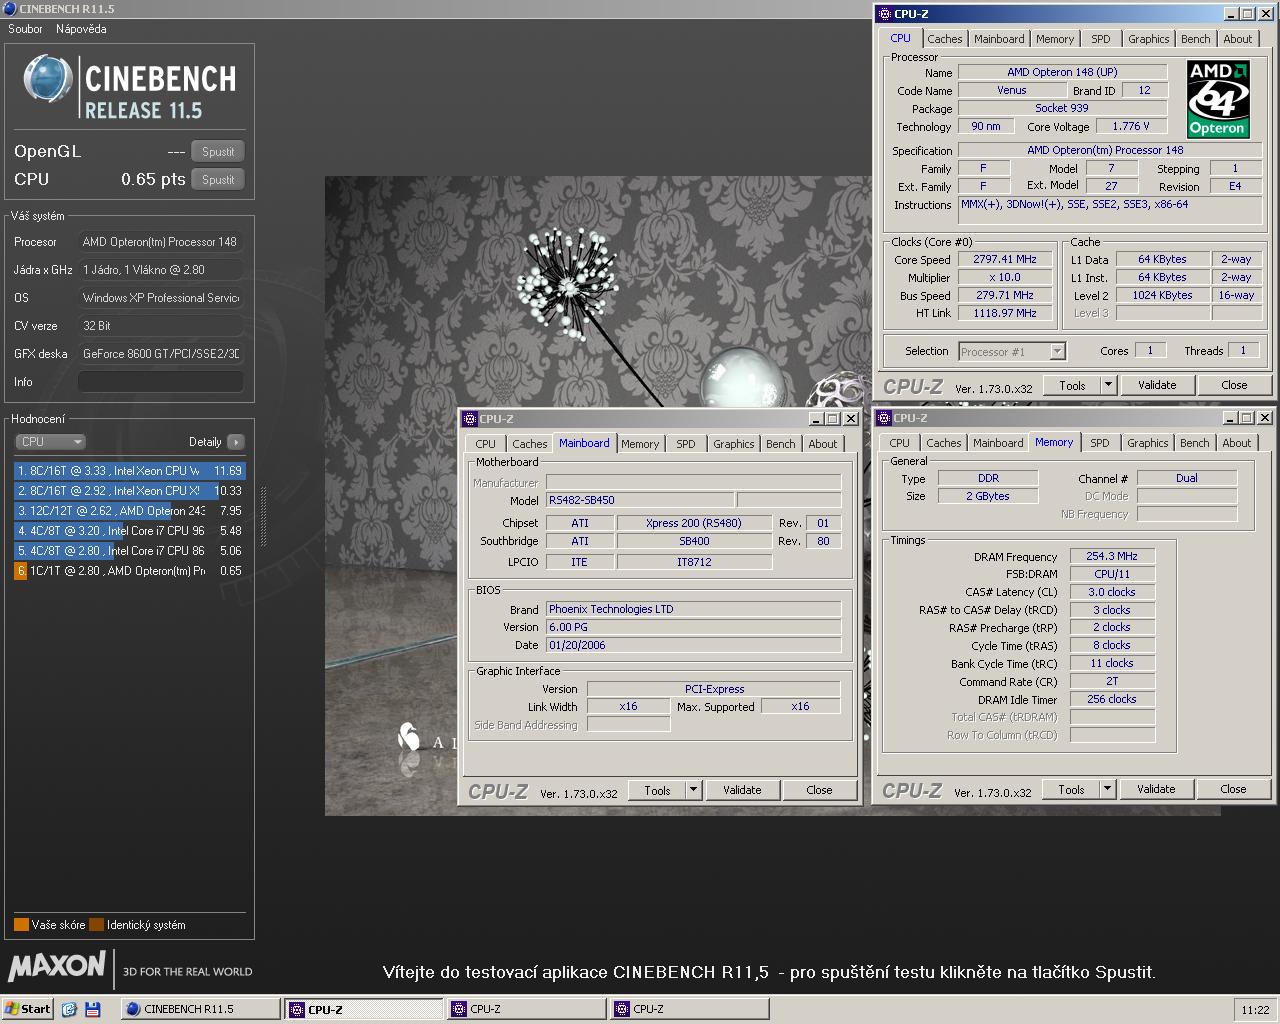Screen dimensions: 1280x1024
Task: Click Validate in the Mainboard window
Action: pyautogui.click(x=742, y=790)
